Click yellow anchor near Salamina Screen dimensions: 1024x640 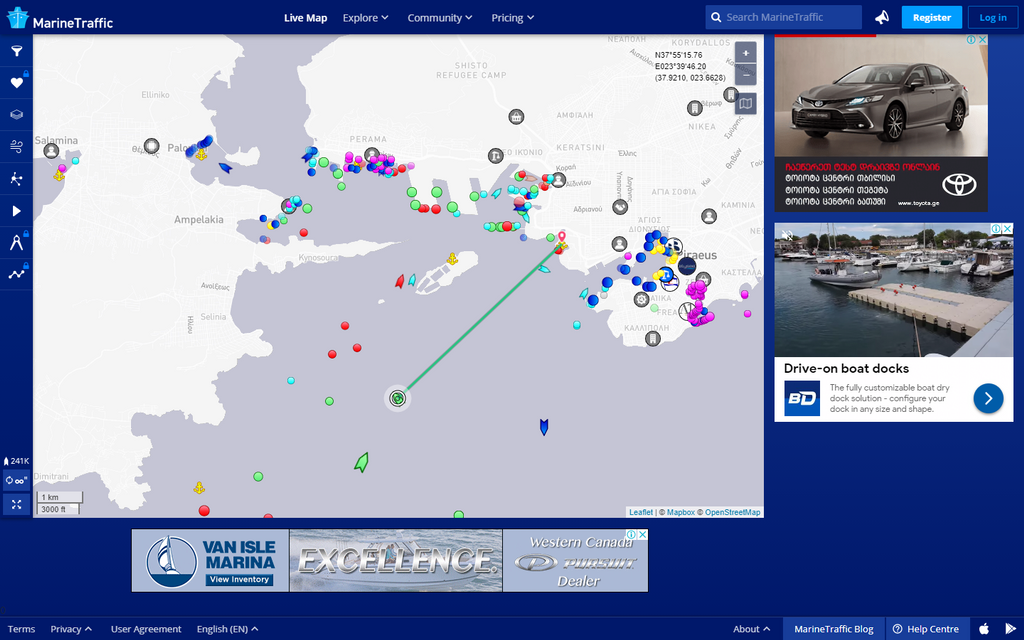tap(59, 175)
